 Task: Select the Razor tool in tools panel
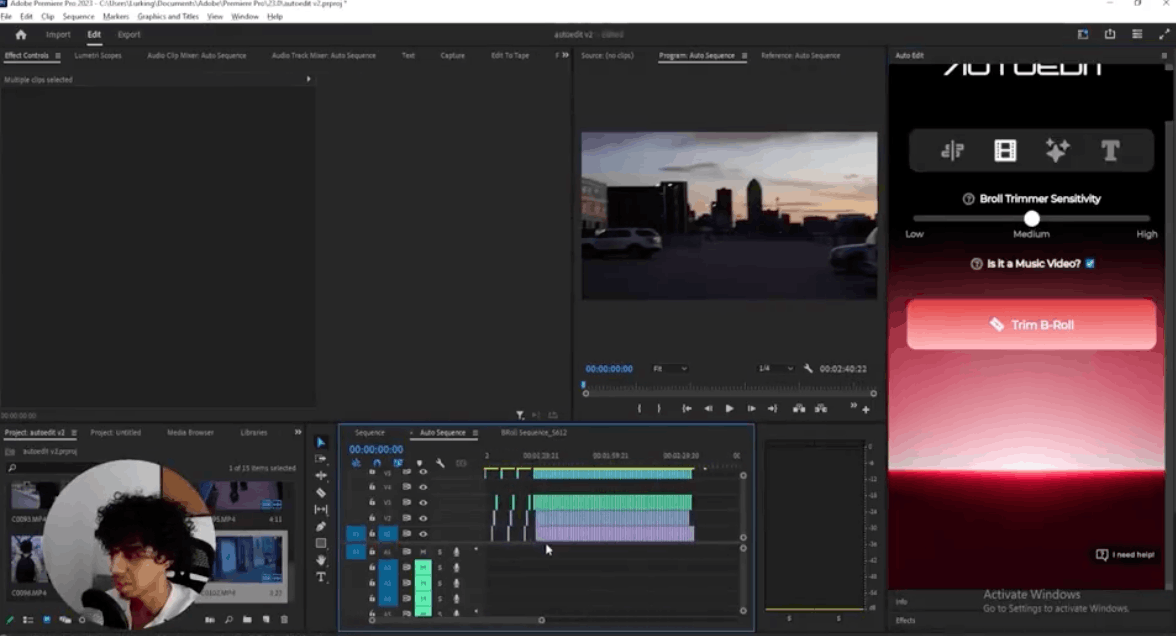click(321, 493)
